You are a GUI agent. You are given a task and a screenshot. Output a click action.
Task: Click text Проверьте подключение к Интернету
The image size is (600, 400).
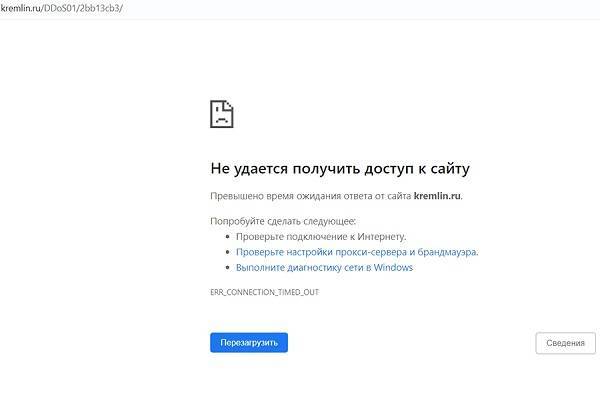point(321,237)
